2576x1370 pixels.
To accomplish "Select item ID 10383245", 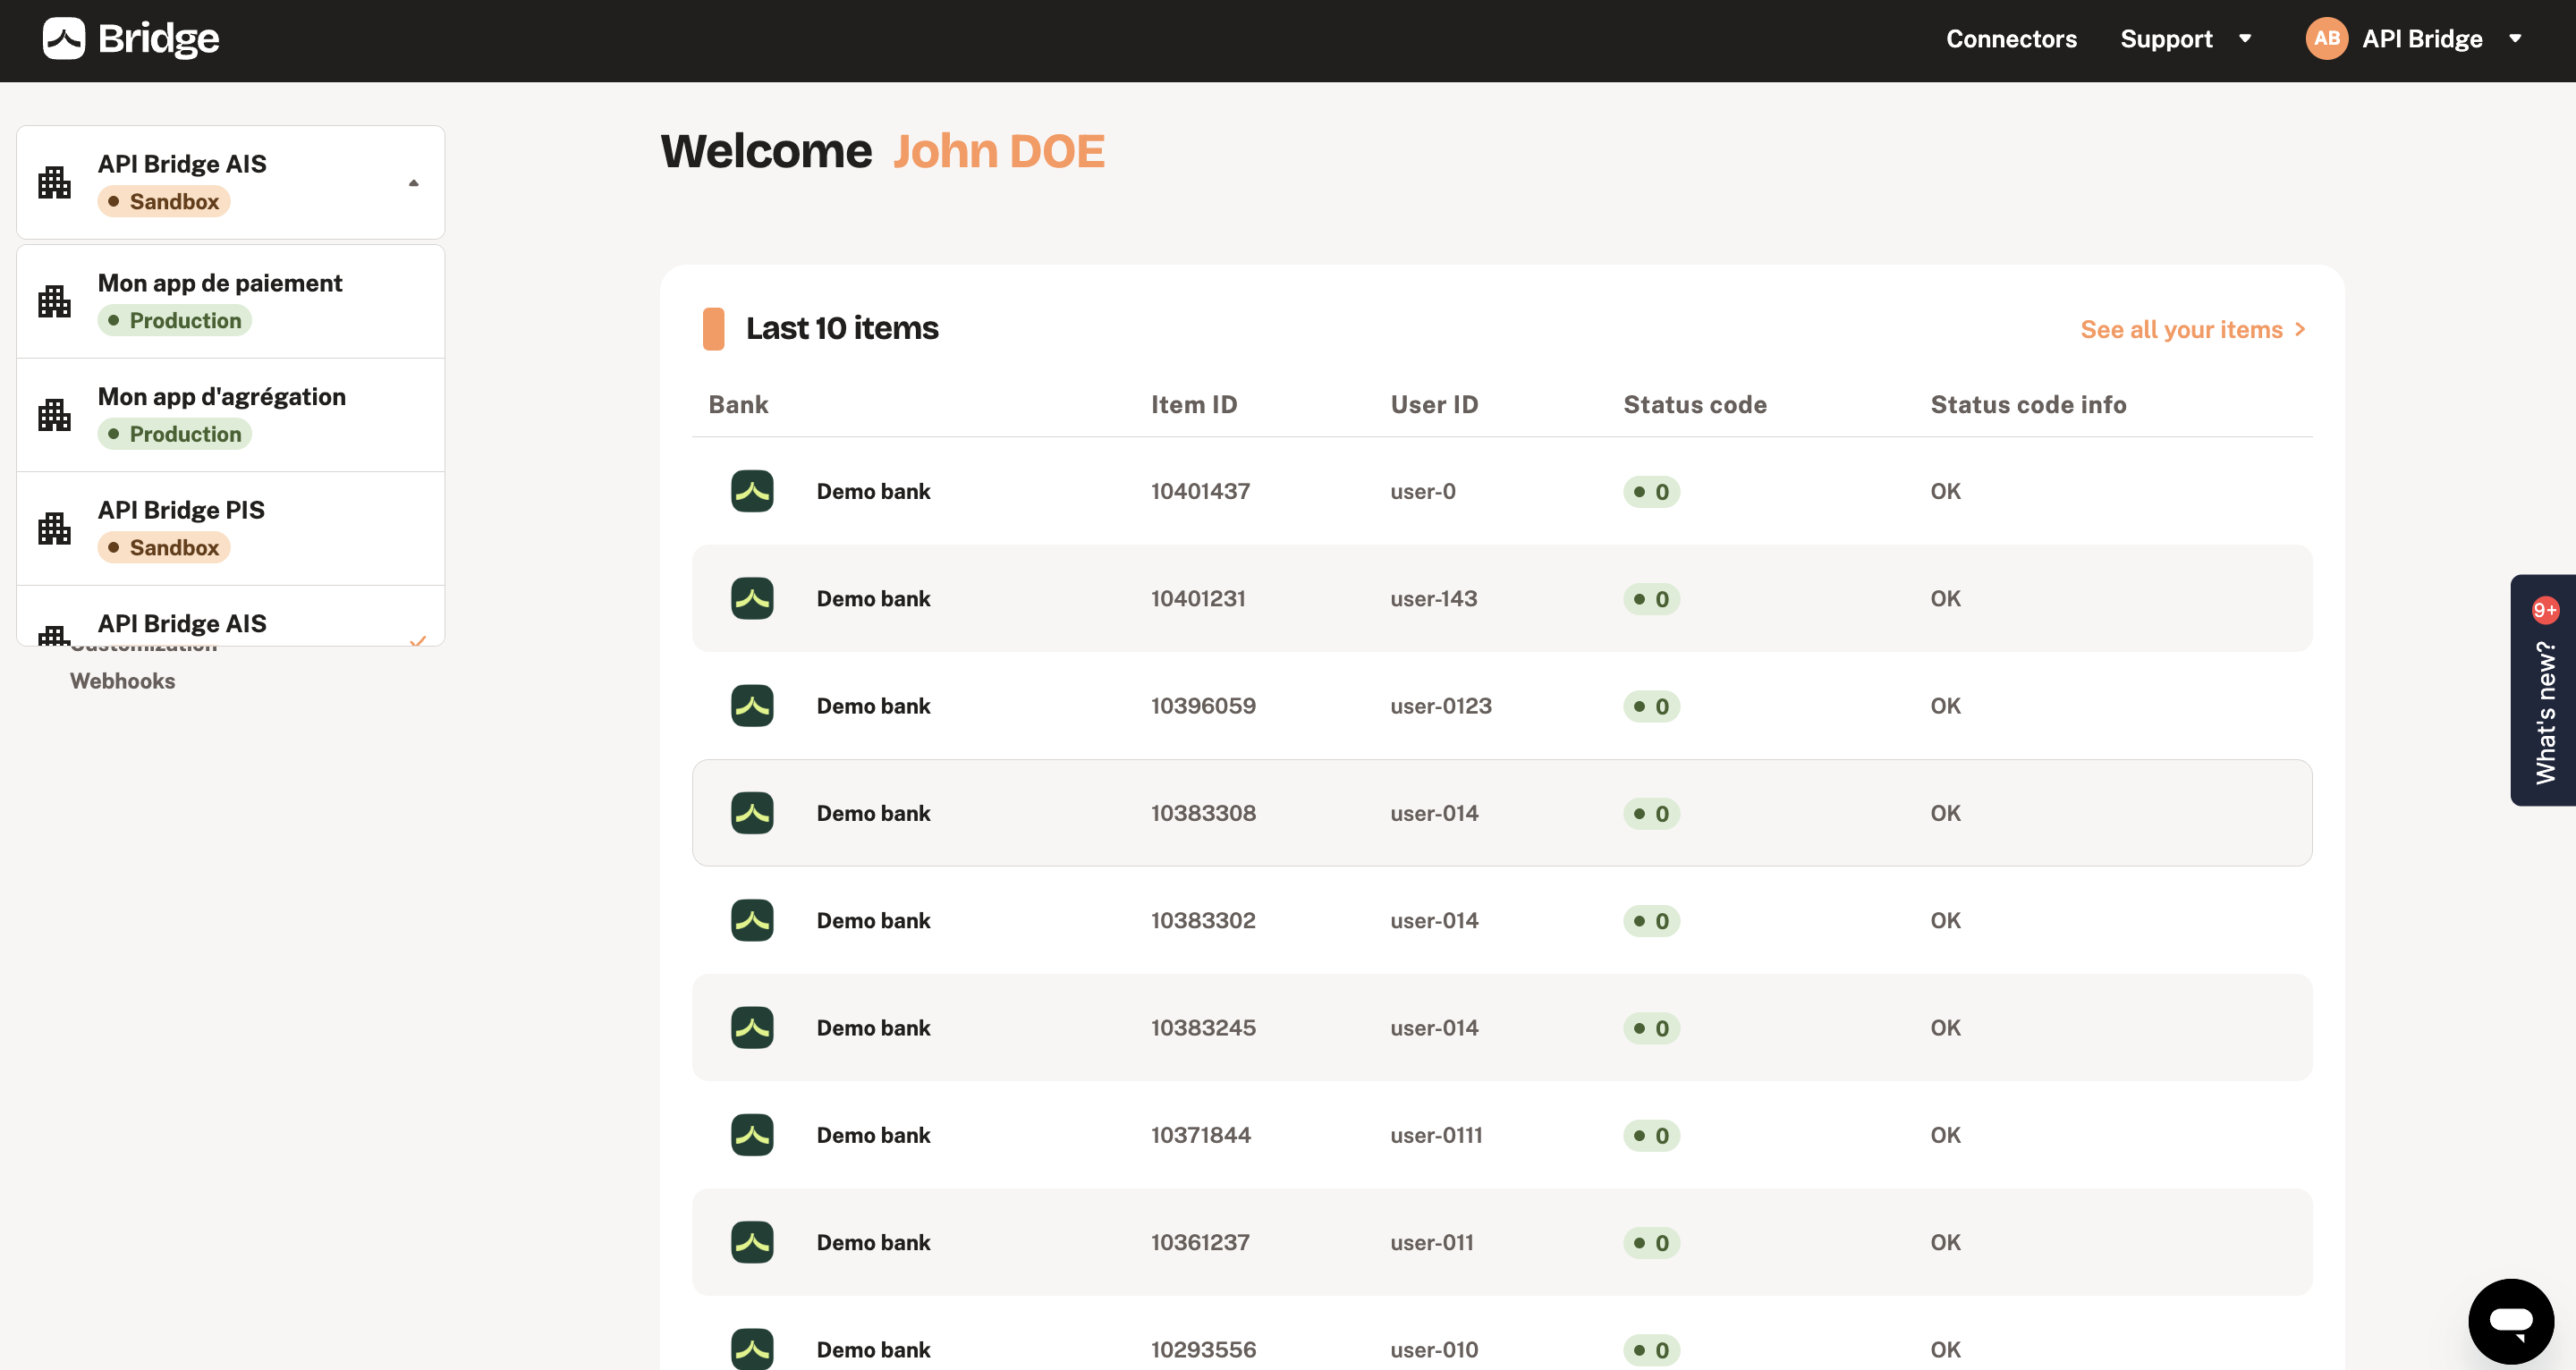I will pyautogui.click(x=1203, y=1027).
